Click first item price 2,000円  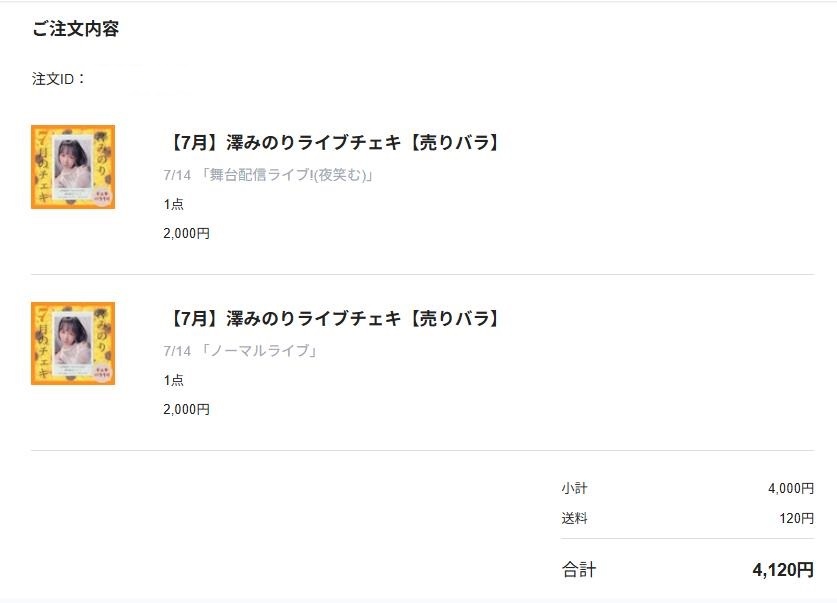[186, 233]
